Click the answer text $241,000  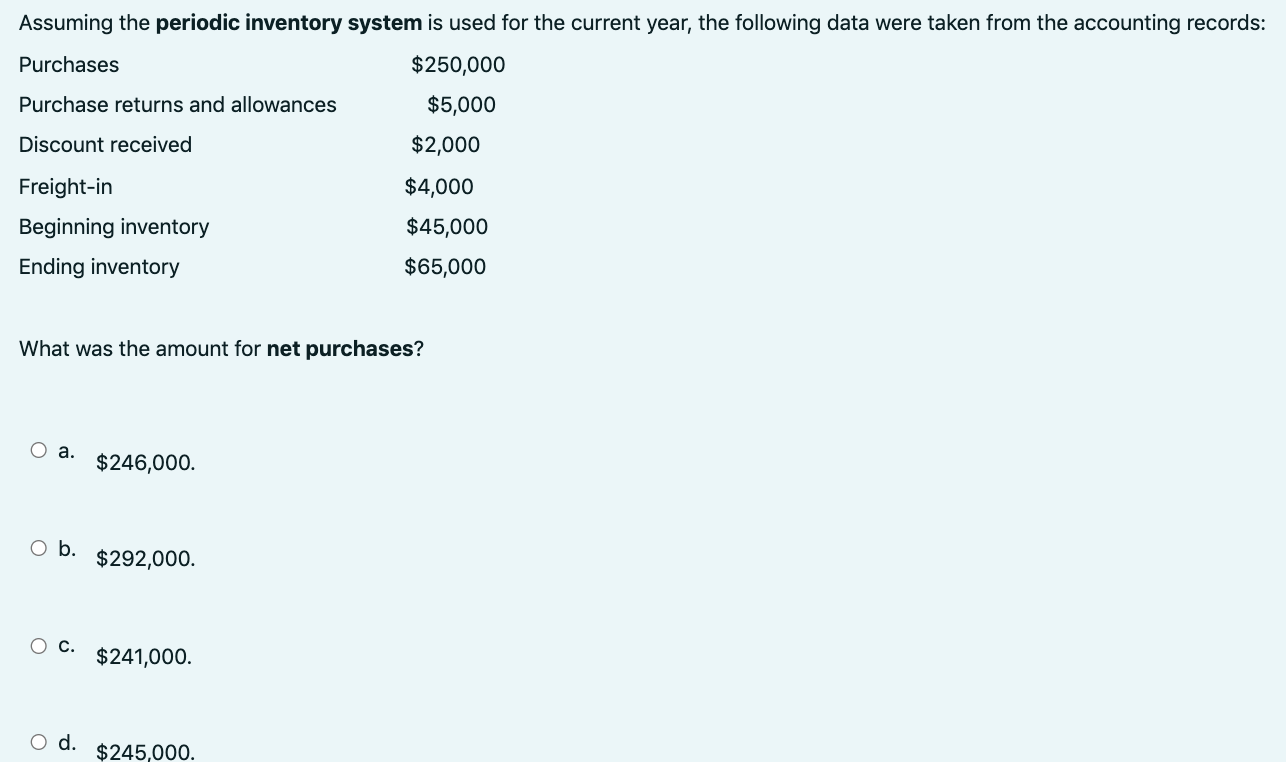[x=144, y=656]
